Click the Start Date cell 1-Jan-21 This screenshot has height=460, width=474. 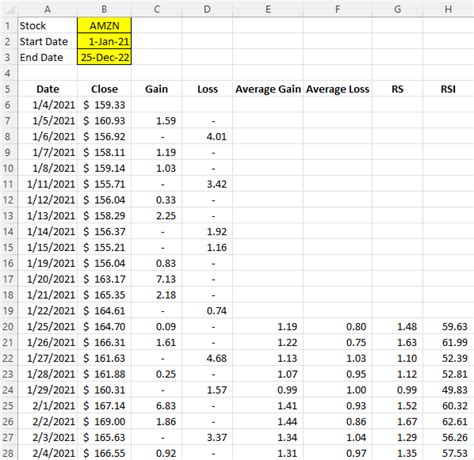tap(104, 41)
